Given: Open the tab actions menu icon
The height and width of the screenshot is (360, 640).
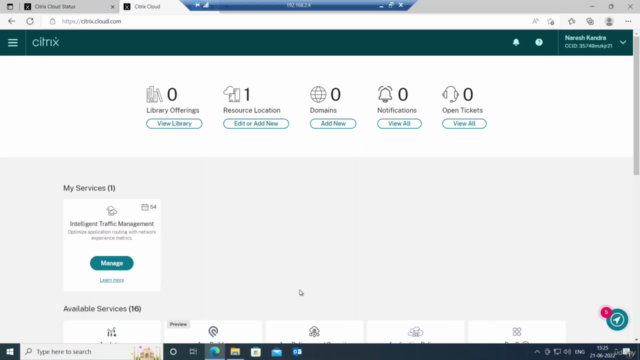Looking at the screenshot, I should pos(10,7).
